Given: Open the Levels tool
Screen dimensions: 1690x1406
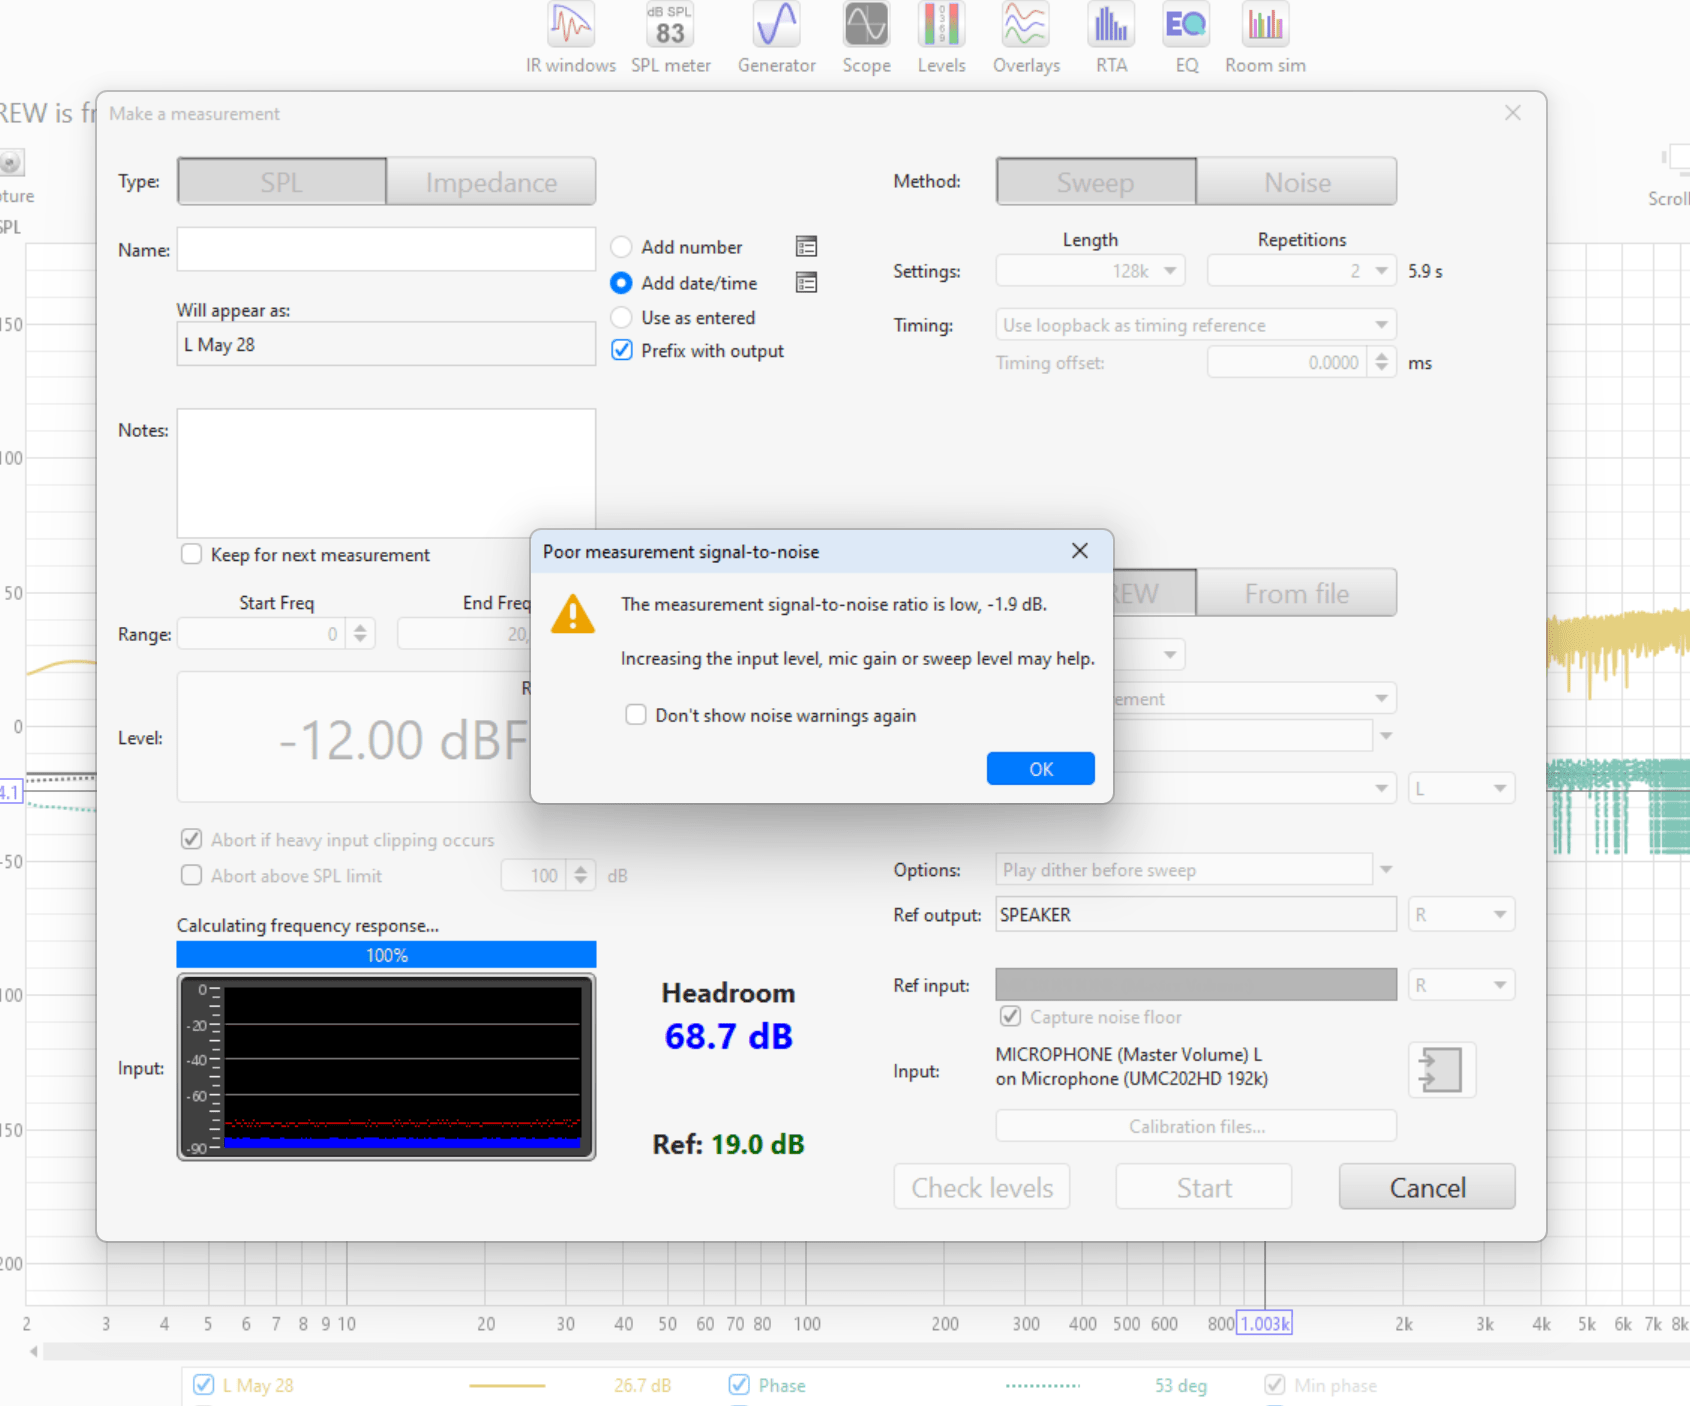Looking at the screenshot, I should (x=941, y=38).
